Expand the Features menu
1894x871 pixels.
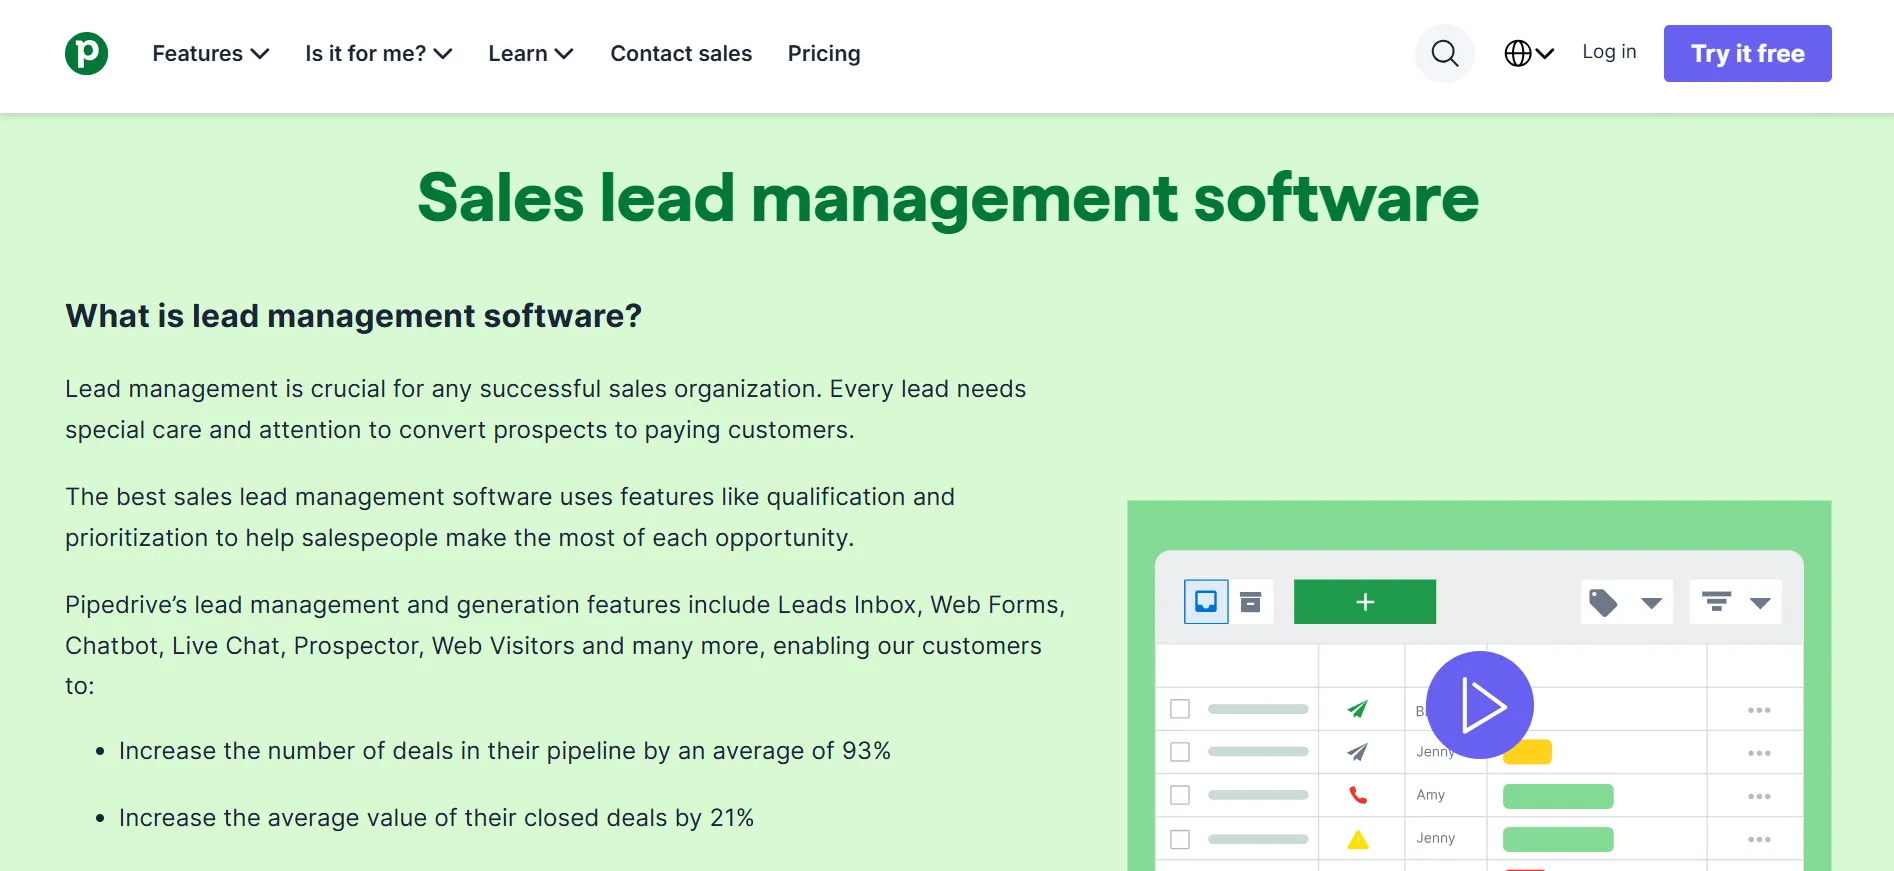(x=211, y=53)
